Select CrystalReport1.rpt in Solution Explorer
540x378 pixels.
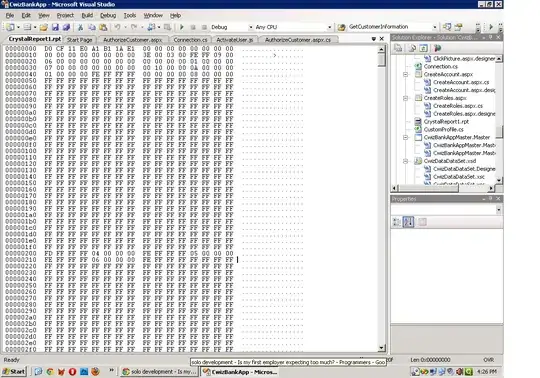pyautogui.click(x=446, y=122)
